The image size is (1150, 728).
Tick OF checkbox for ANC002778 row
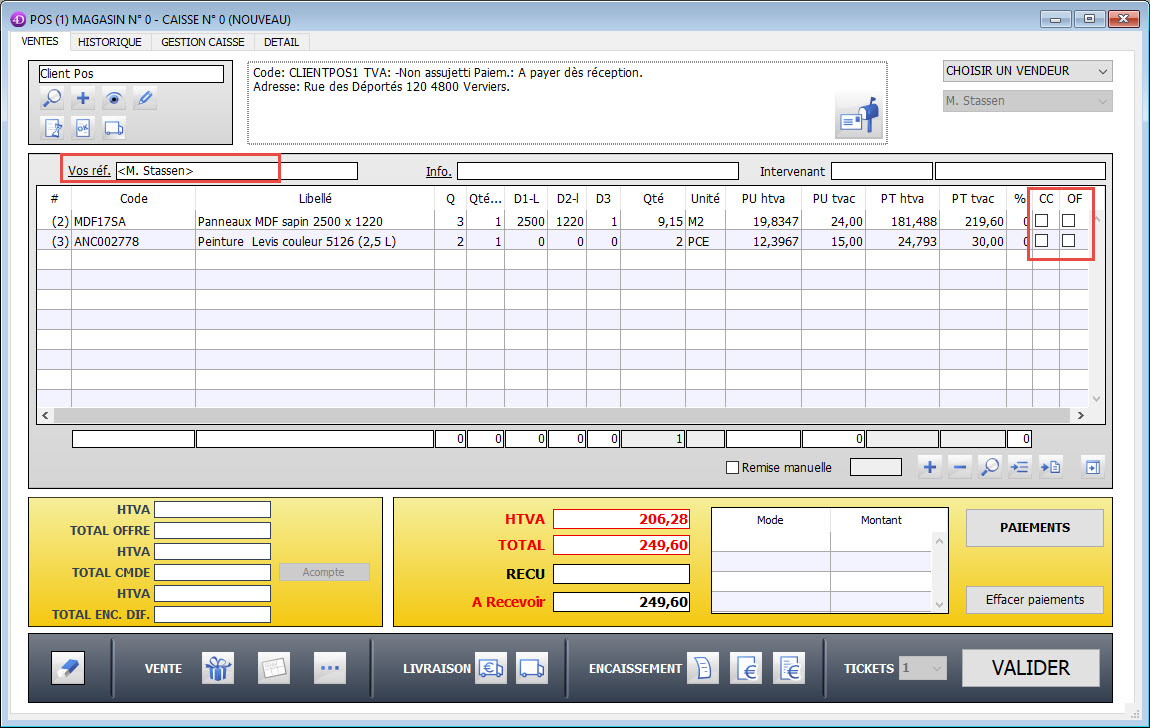pos(1070,241)
